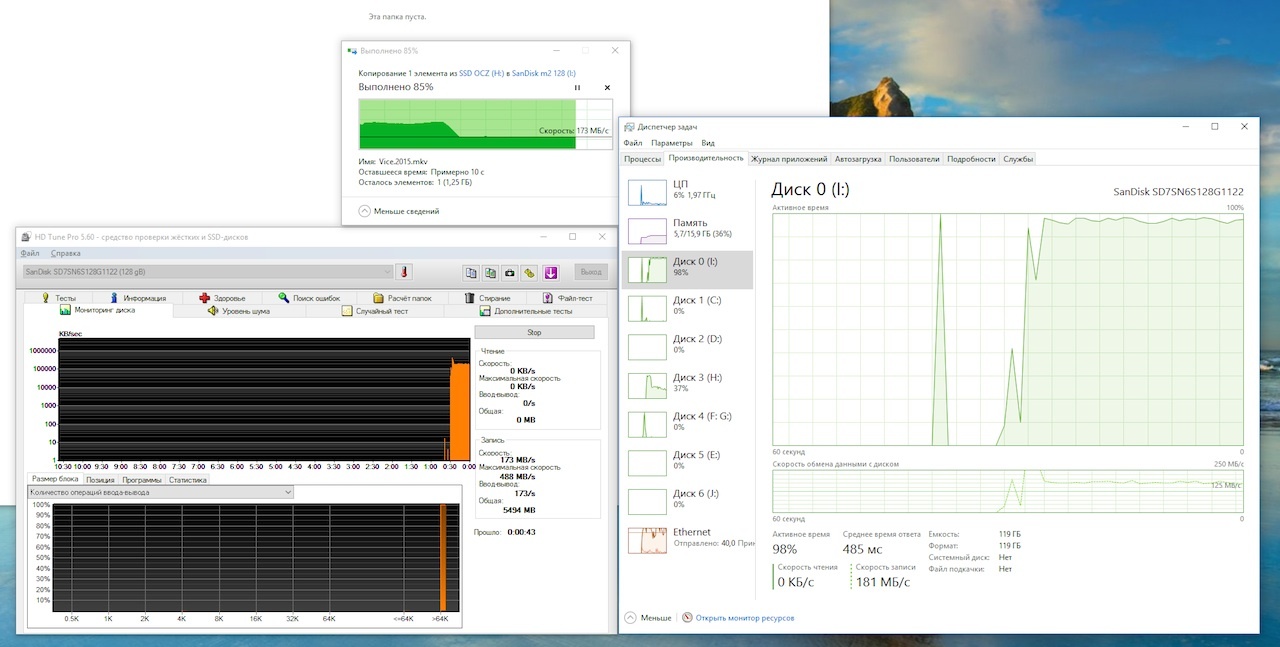Switch to Процессы tab in Task Manager

(x=642, y=159)
